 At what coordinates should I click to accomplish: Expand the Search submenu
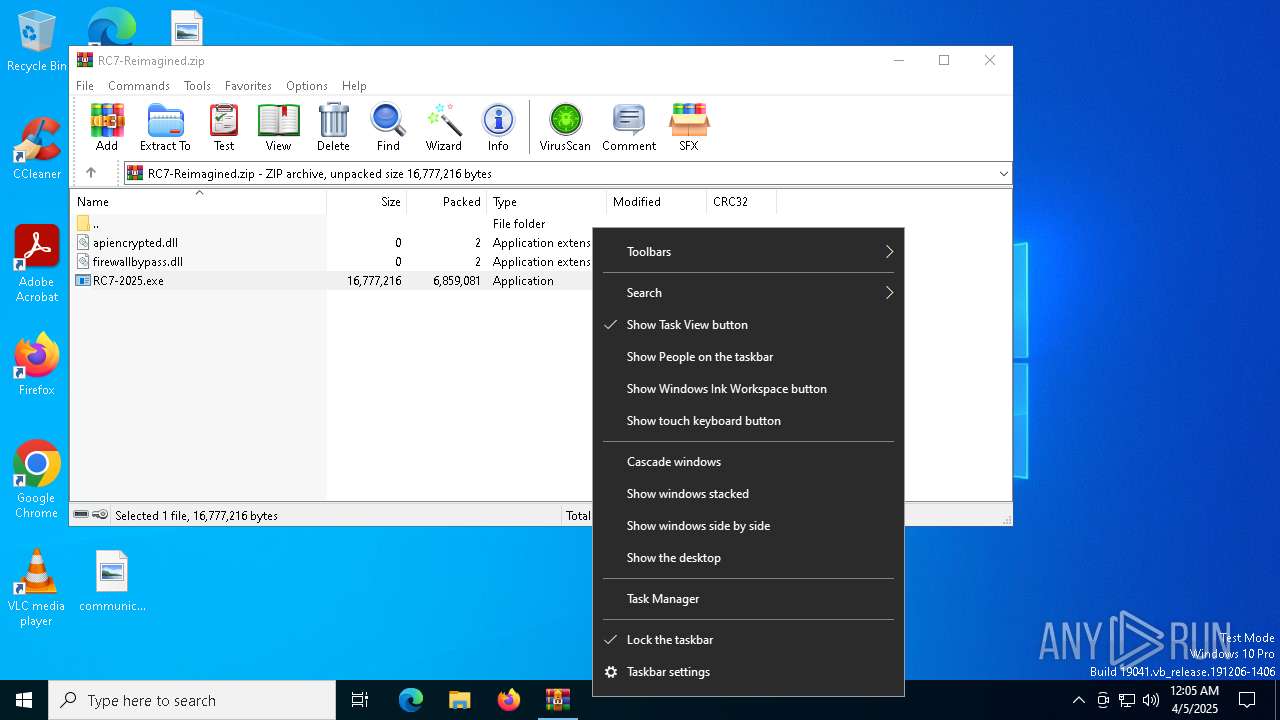point(748,293)
